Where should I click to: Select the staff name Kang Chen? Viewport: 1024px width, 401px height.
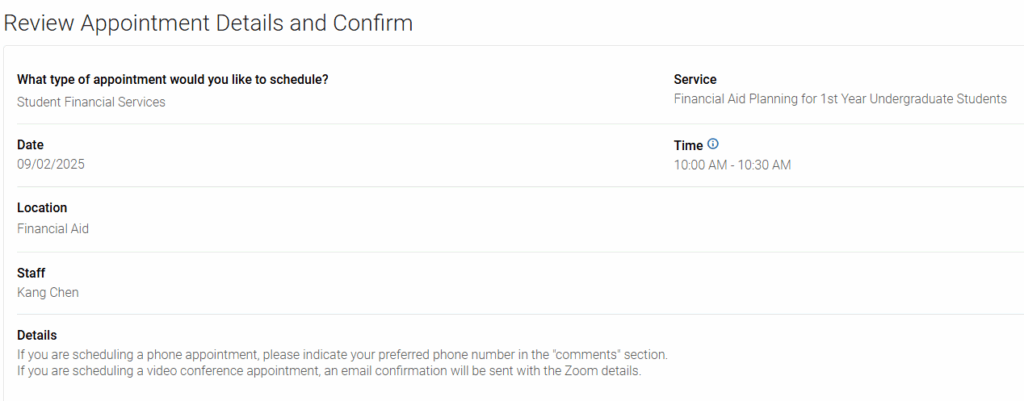[48, 293]
